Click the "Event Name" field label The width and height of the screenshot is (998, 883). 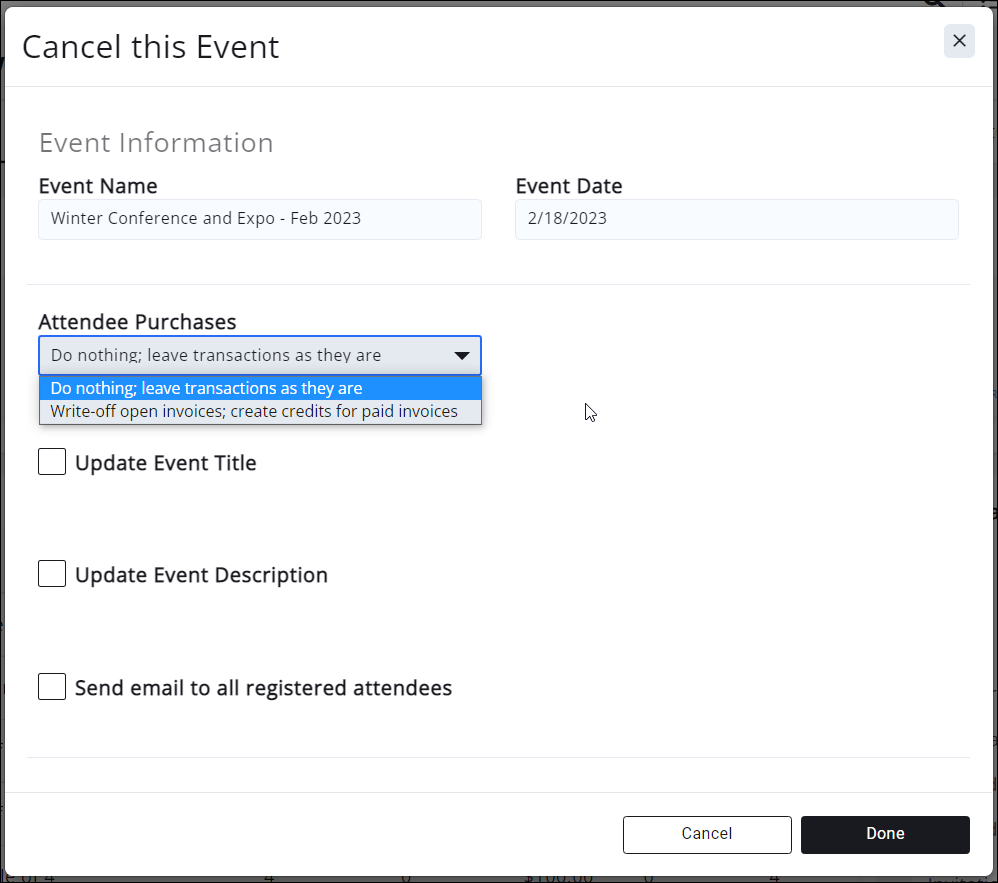98,186
